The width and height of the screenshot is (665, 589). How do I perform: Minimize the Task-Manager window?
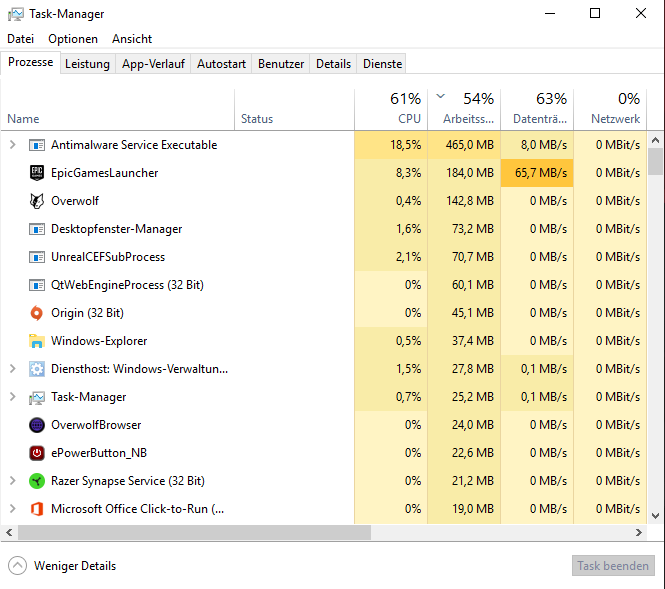point(550,14)
